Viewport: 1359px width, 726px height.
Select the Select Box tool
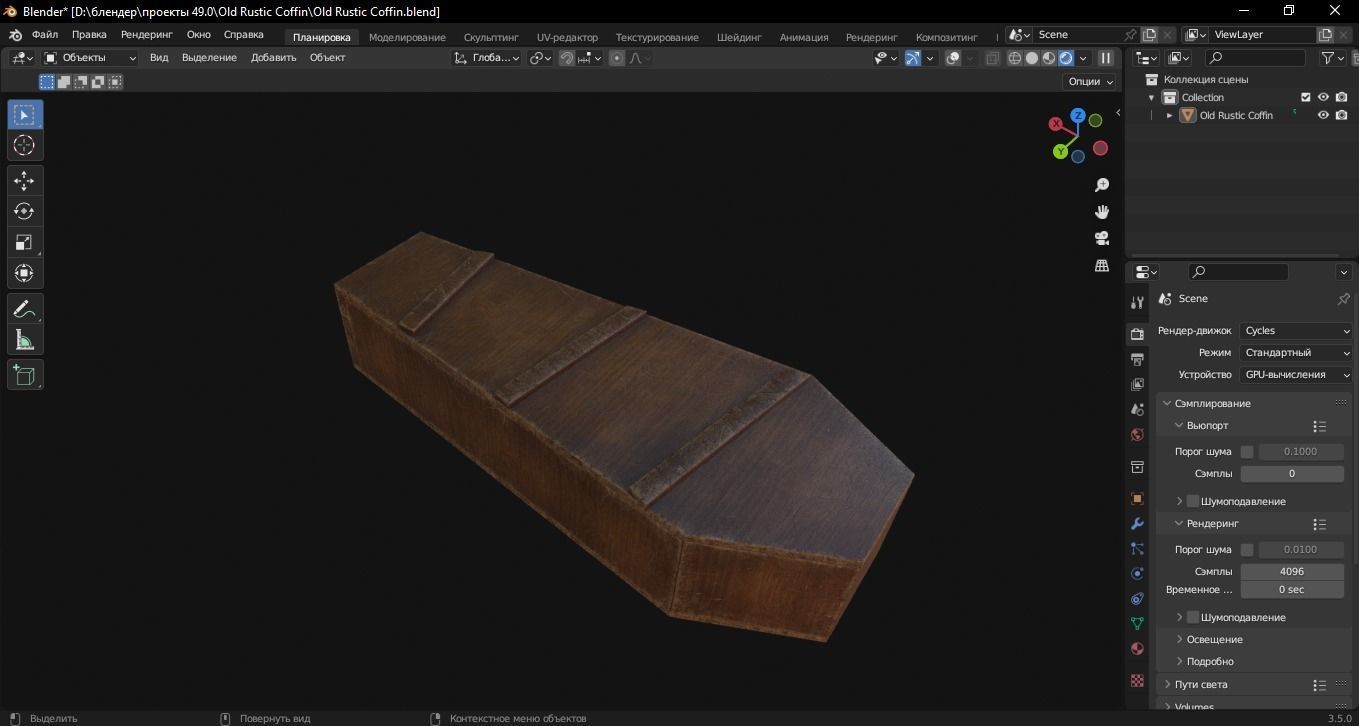click(25, 115)
